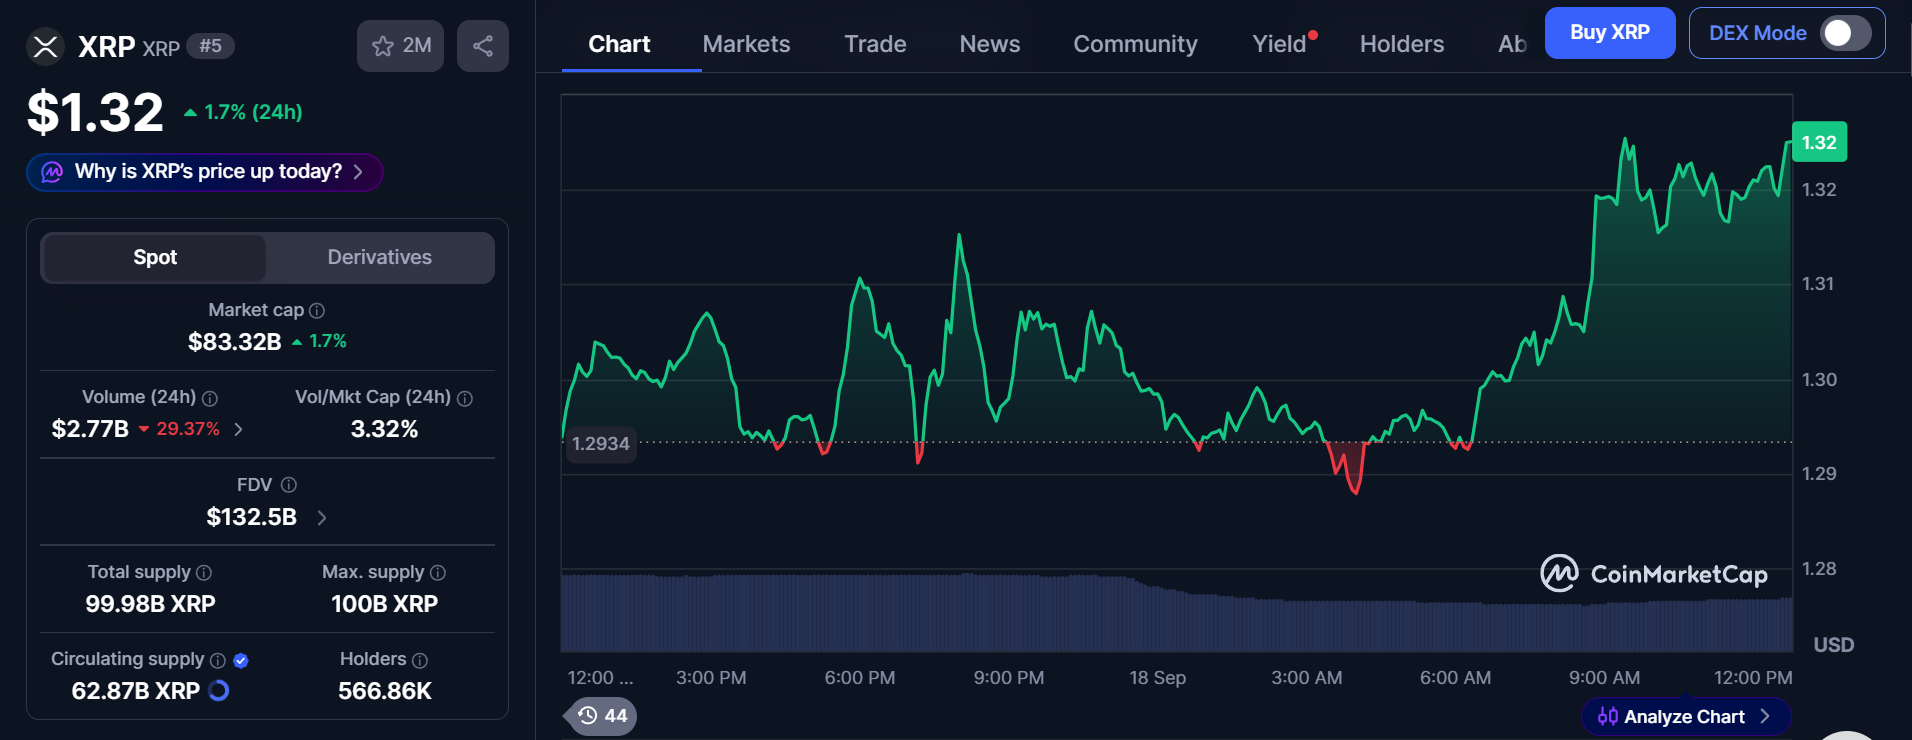This screenshot has width=1912, height=740.
Task: Select the Derivatives segment
Action: coord(380,257)
